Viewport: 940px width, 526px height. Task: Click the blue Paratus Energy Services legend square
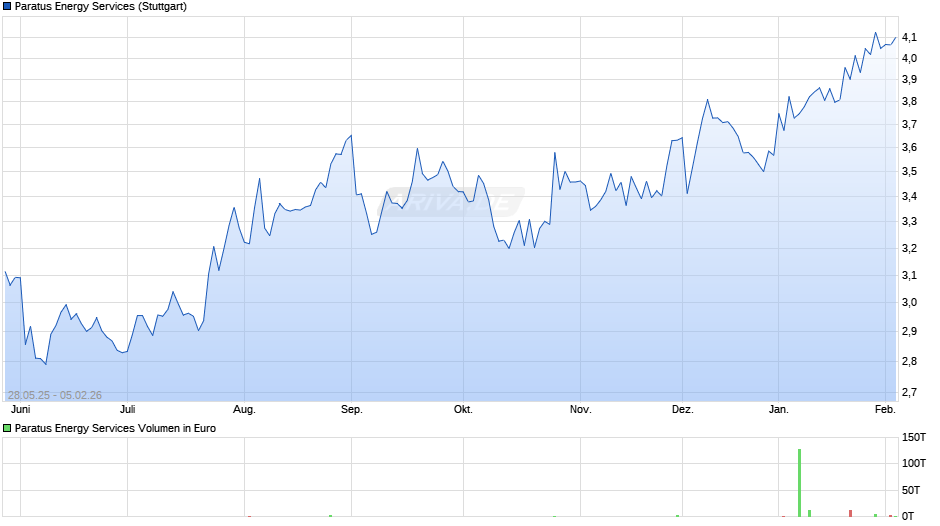click(x=7, y=7)
